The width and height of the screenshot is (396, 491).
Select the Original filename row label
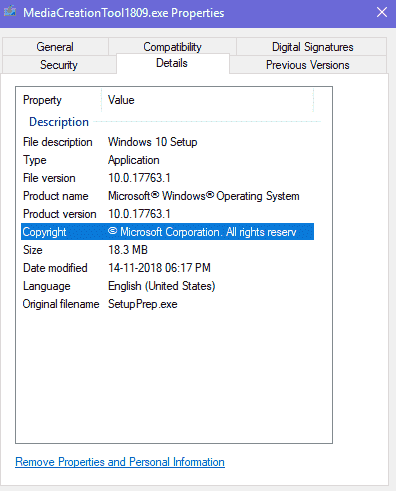tap(61, 304)
